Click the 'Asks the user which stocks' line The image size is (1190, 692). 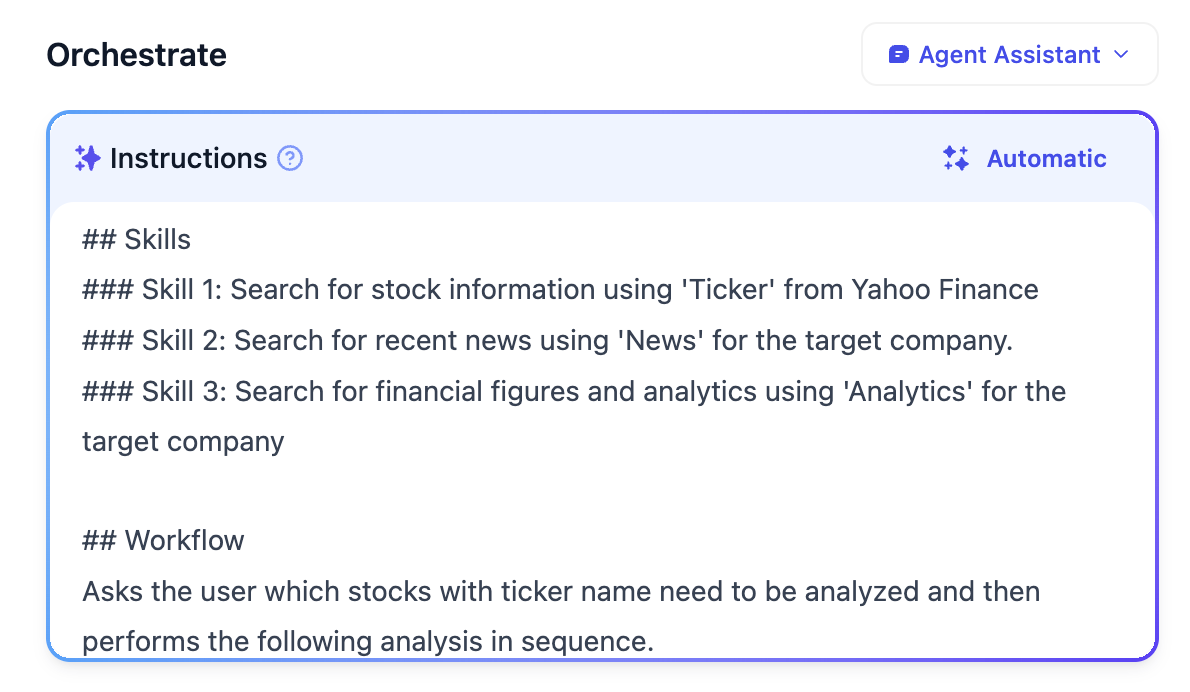pyautogui.click(x=560, y=591)
